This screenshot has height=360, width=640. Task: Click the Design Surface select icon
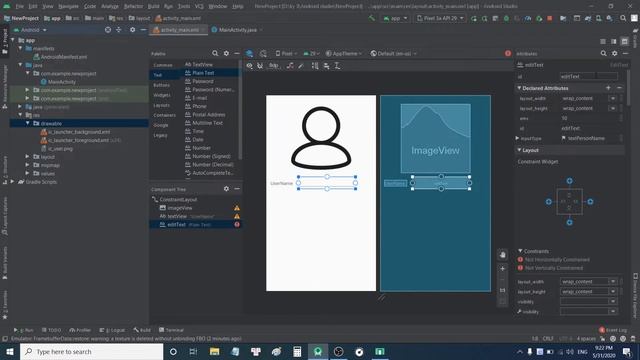(x=249, y=53)
